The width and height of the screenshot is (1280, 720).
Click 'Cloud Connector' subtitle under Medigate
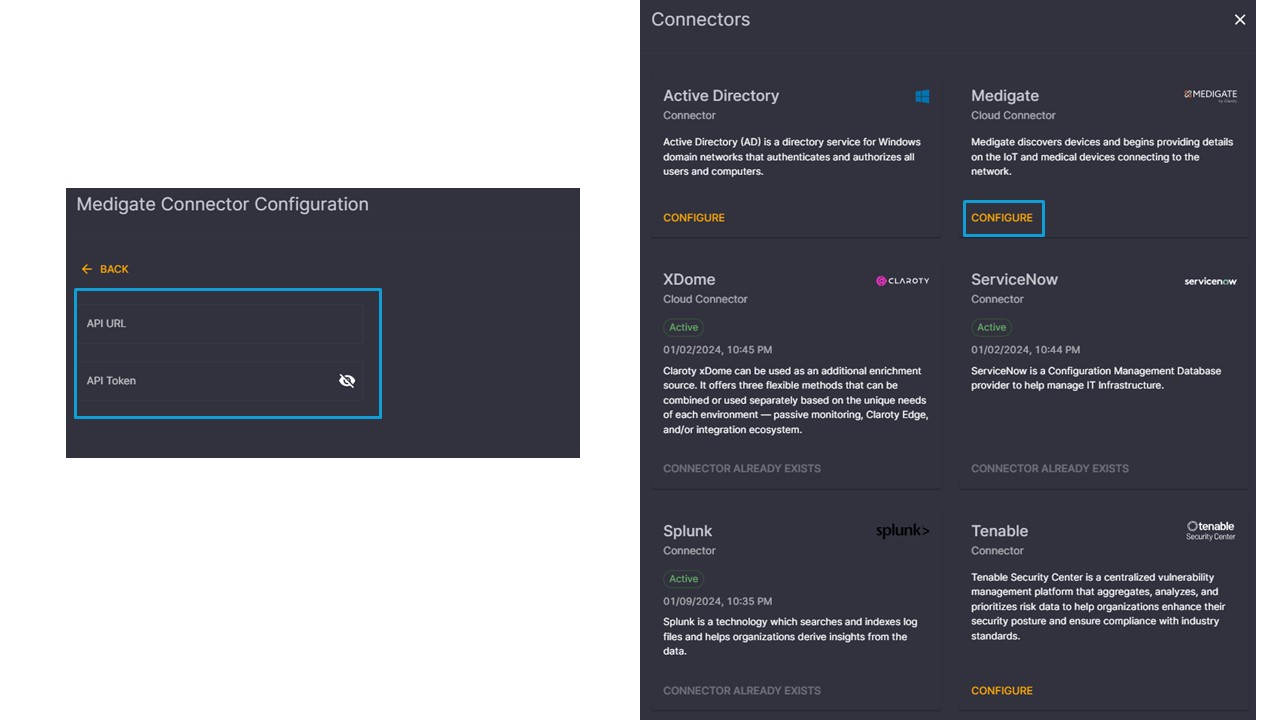coord(1013,116)
